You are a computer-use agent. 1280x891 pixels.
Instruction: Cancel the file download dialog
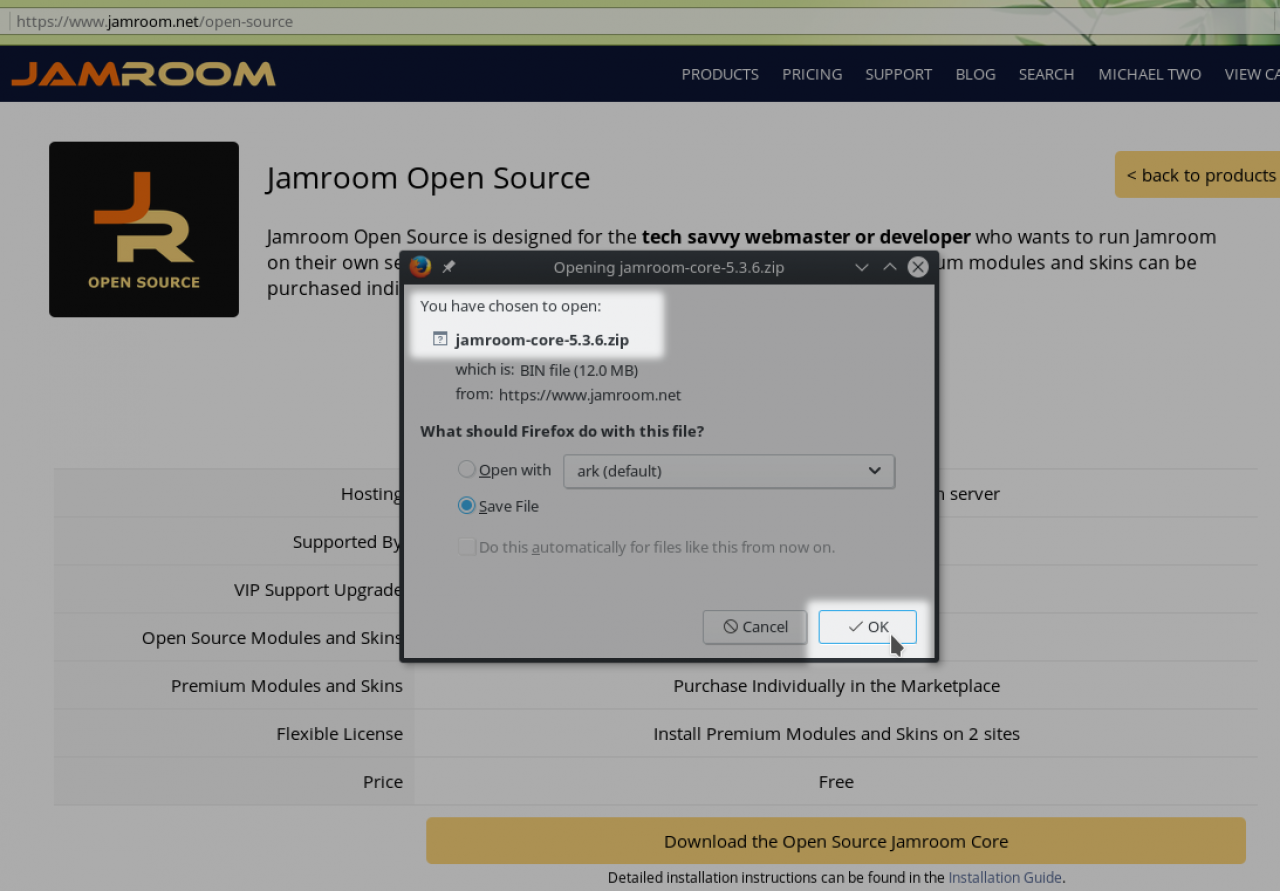click(755, 627)
